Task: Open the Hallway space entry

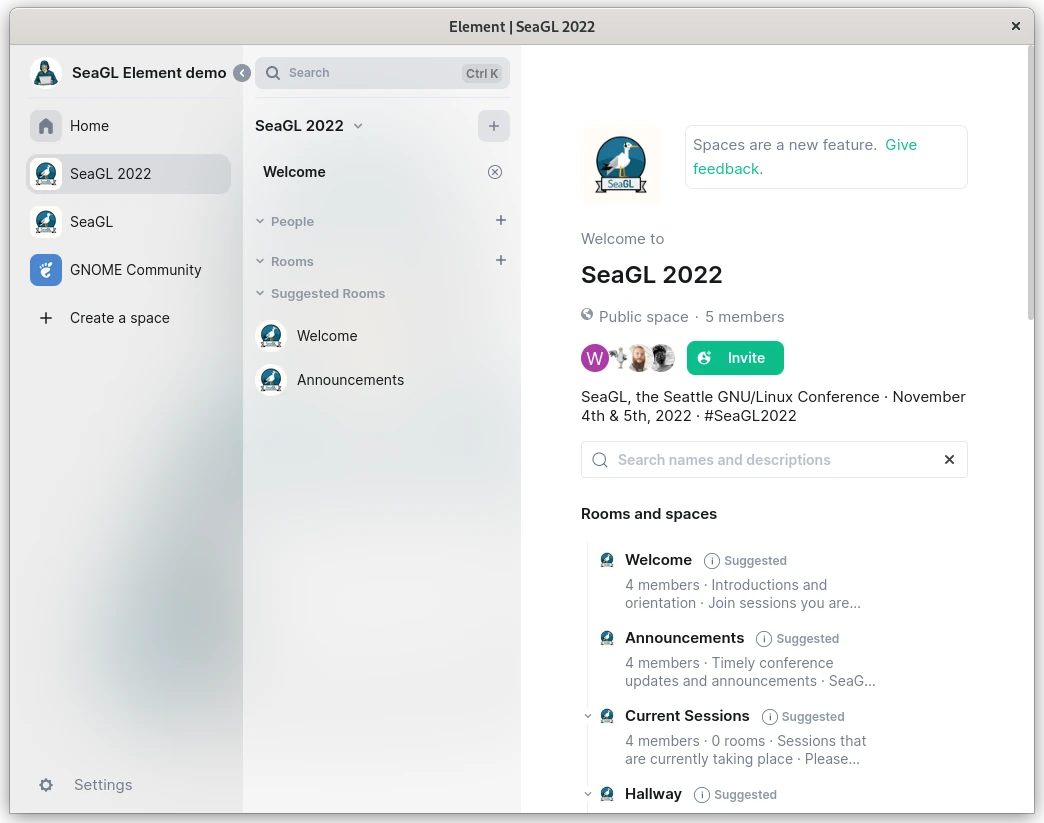Action: [x=653, y=794]
